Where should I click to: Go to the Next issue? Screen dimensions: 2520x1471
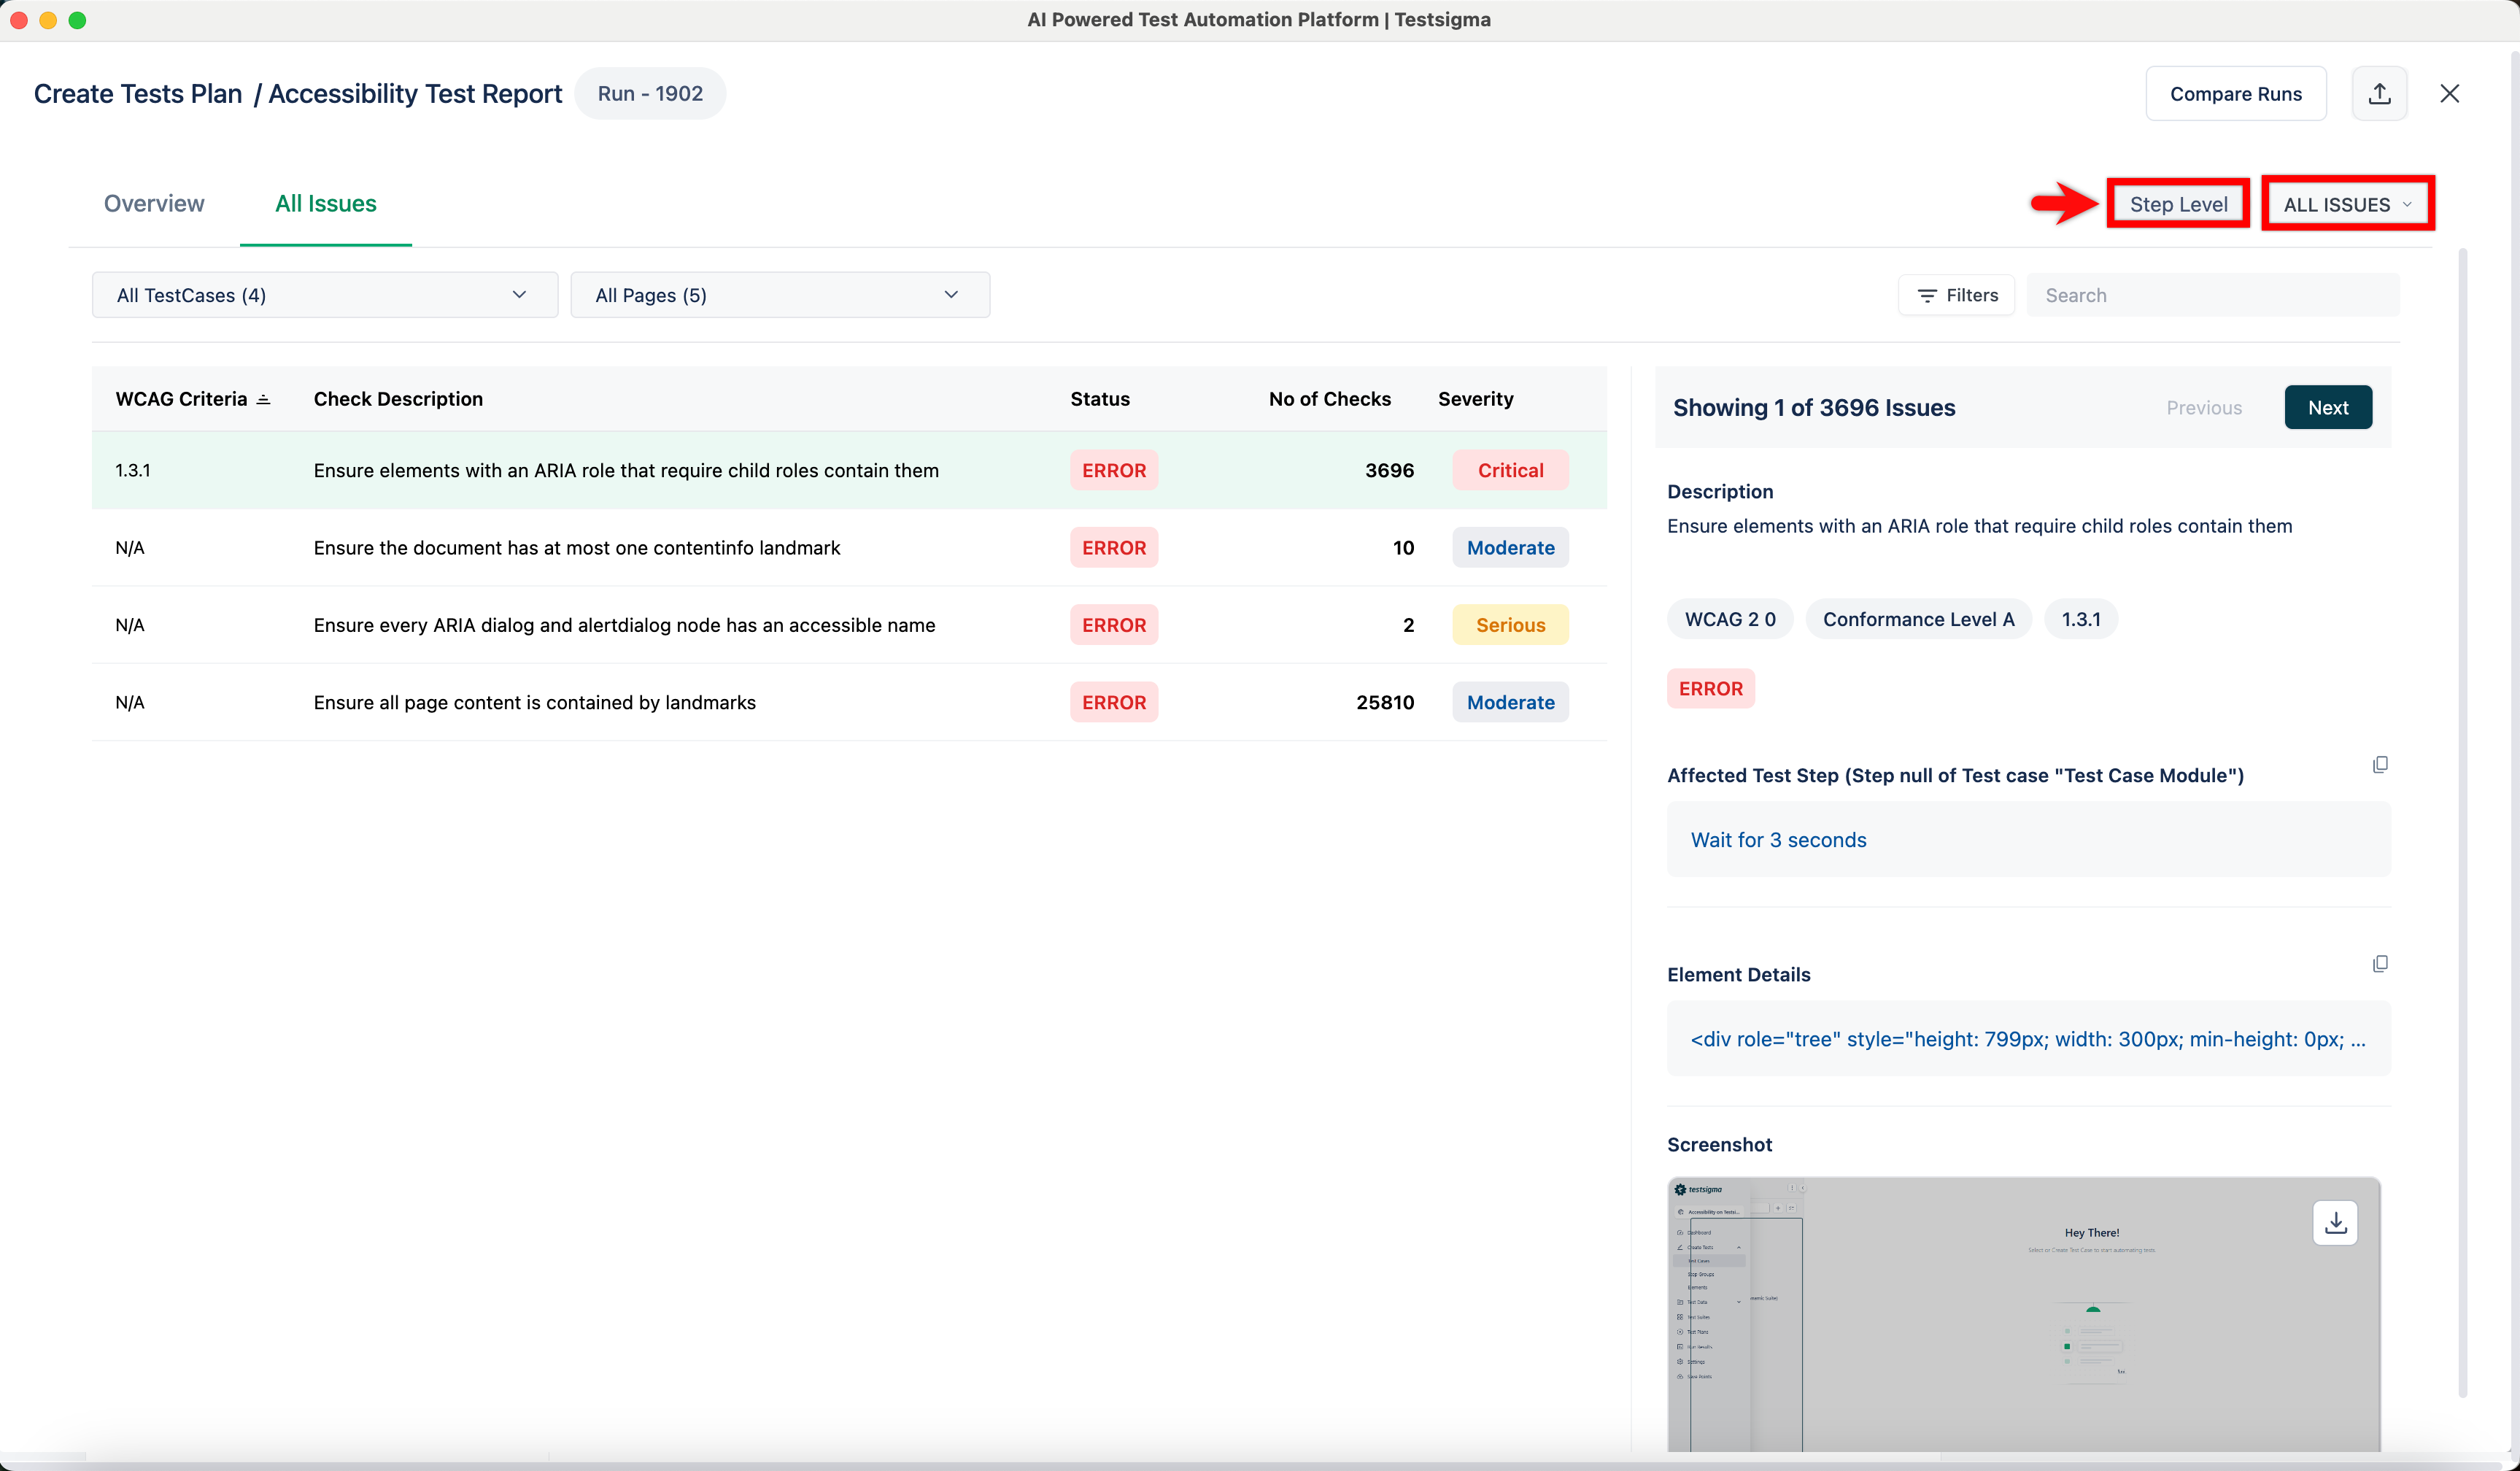pyautogui.click(x=2328, y=407)
